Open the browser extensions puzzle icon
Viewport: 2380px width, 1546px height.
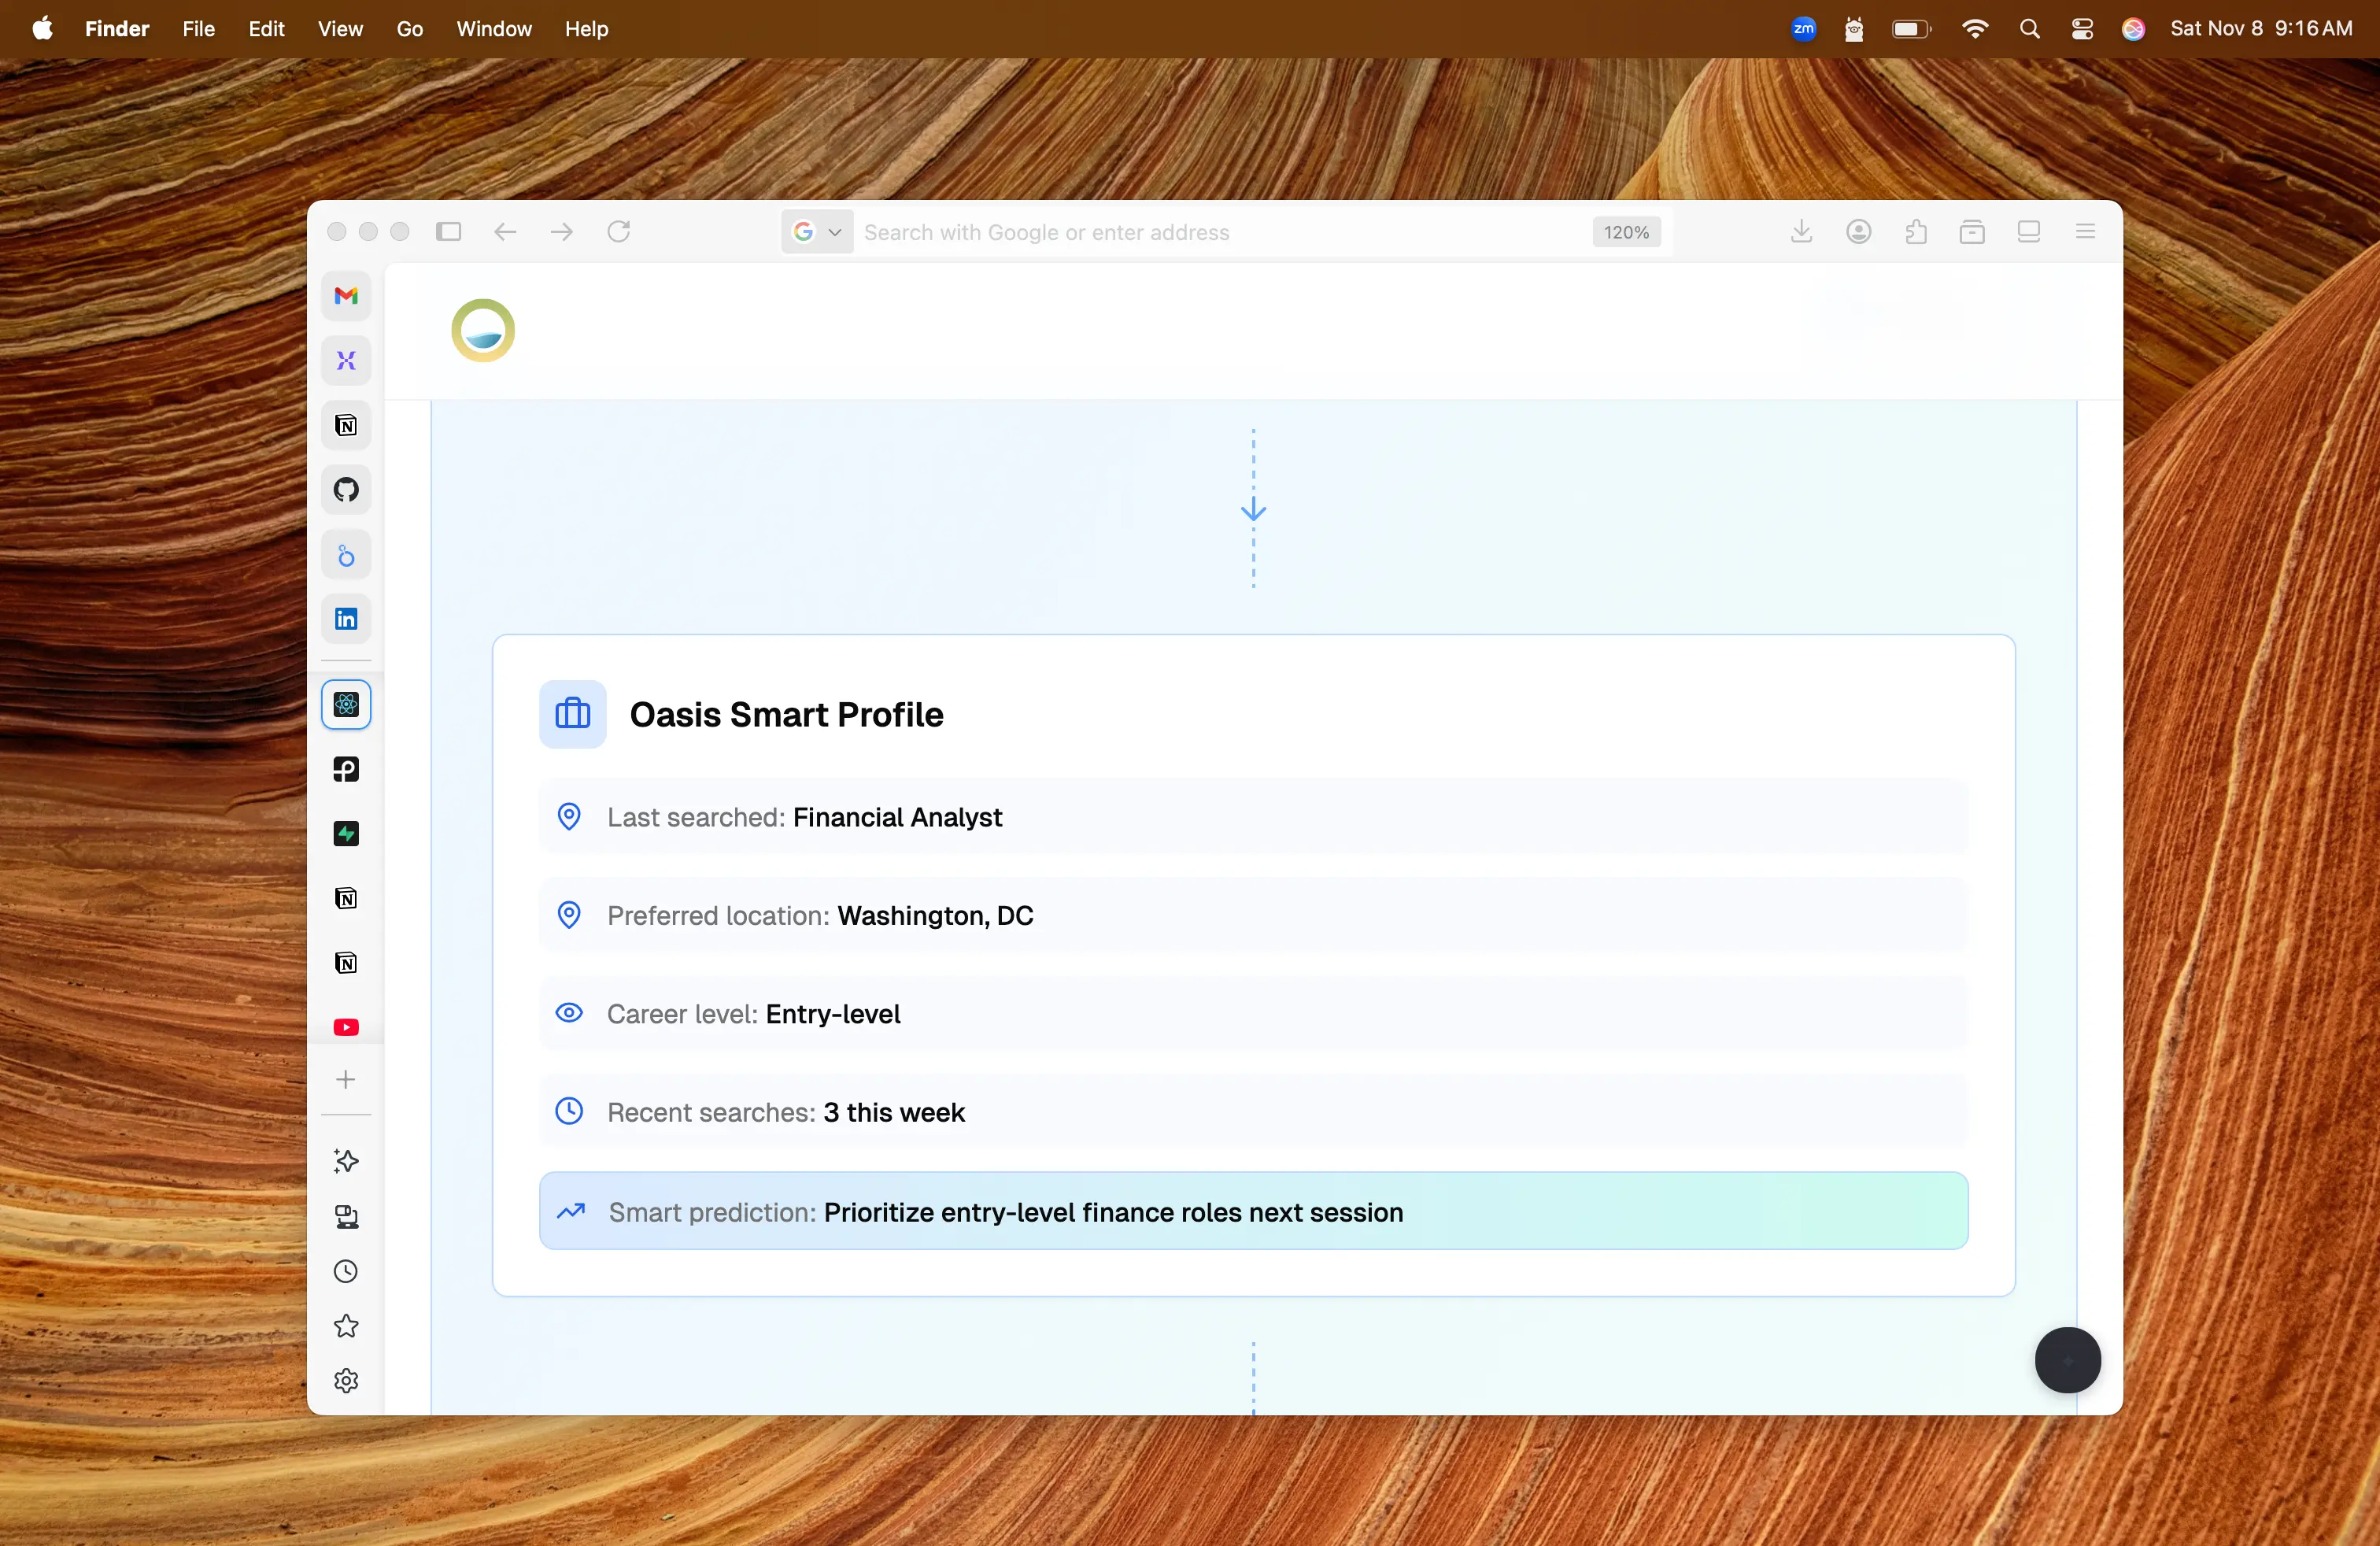tap(1916, 231)
